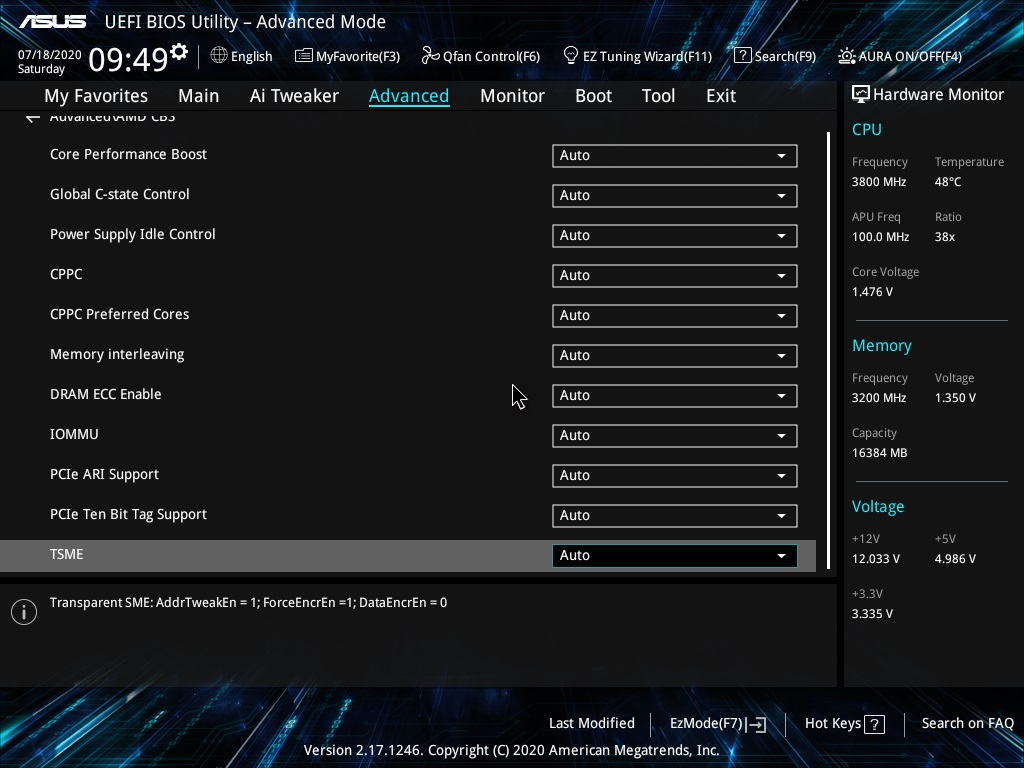Click the globe language icon
Screen dimensions: 1024x768
(219, 56)
